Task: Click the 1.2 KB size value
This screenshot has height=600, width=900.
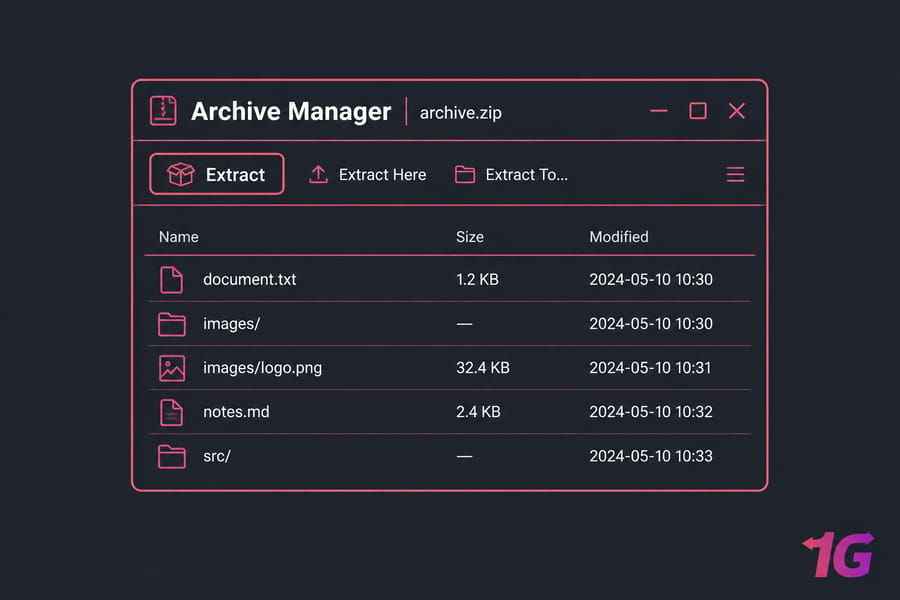Action: 477,280
